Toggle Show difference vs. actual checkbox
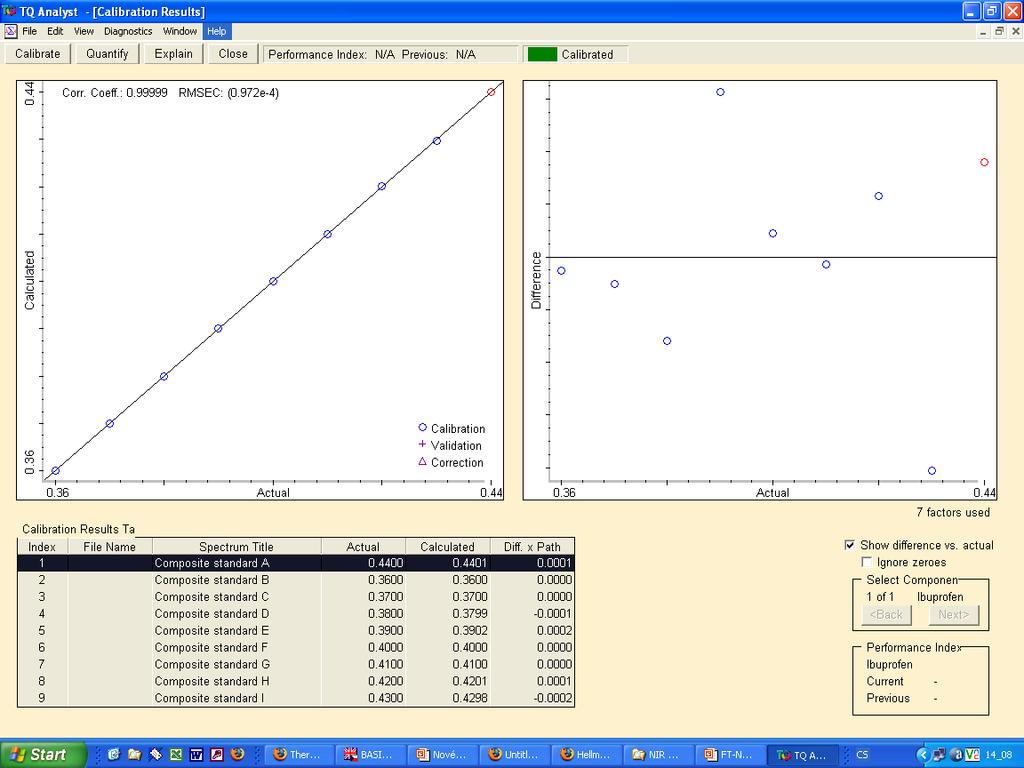 pos(849,545)
